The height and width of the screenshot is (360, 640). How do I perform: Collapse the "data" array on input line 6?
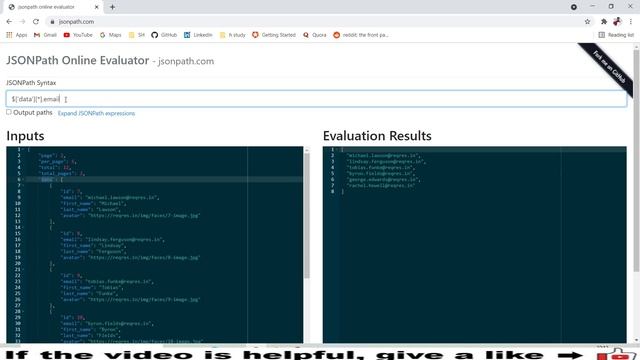23,179
